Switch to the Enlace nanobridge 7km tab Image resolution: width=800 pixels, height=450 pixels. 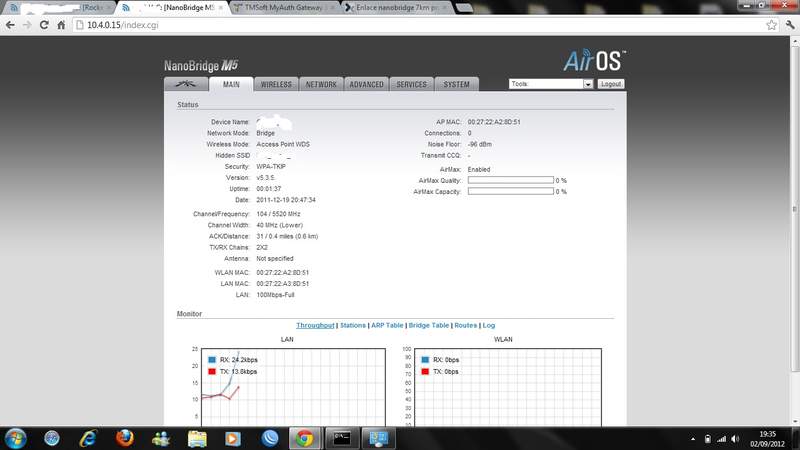397,8
